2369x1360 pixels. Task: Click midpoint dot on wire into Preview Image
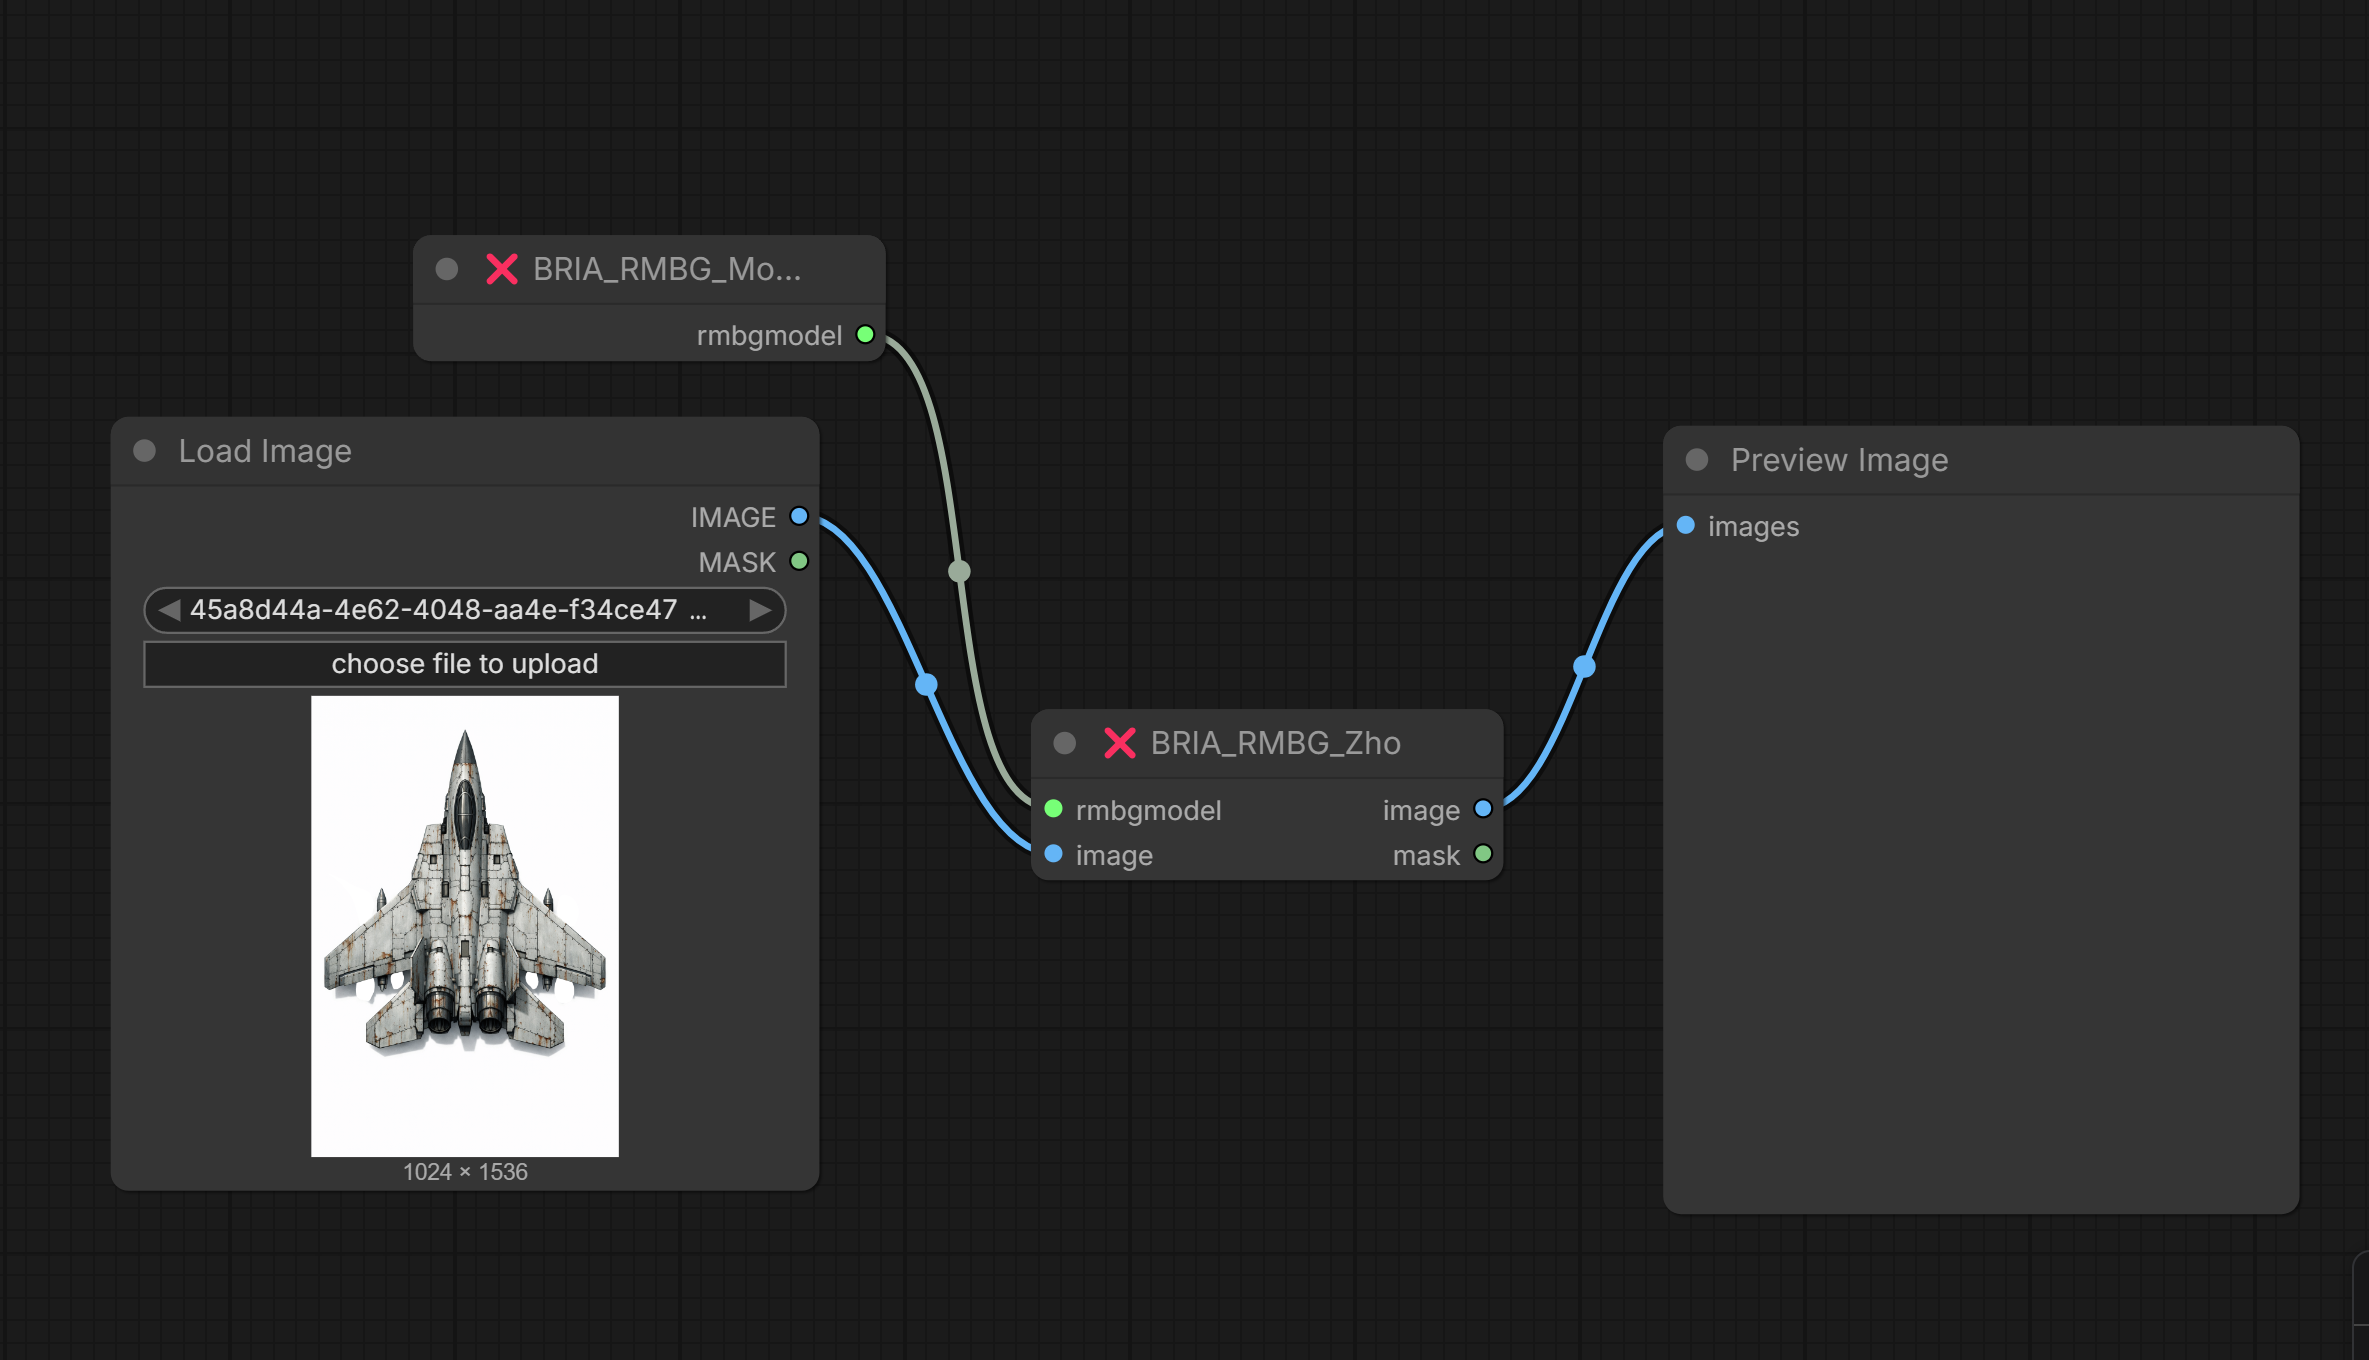1584,666
